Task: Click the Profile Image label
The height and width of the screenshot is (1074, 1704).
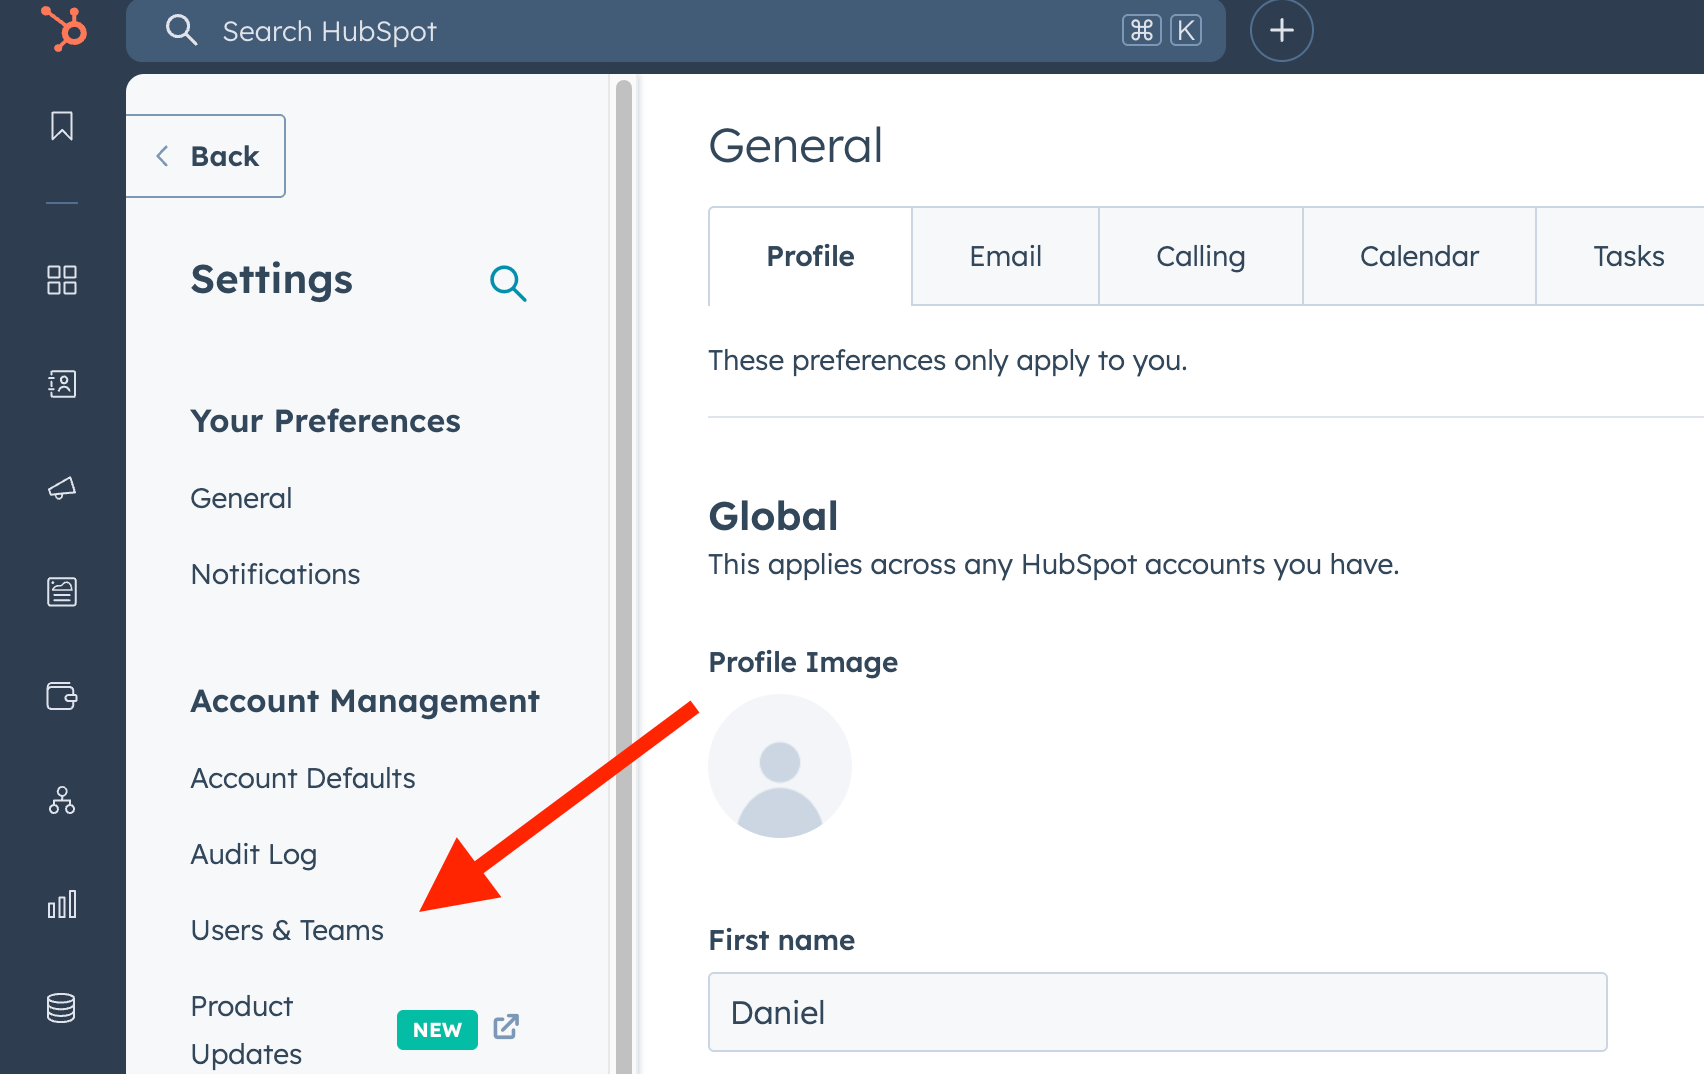Action: pyautogui.click(x=803, y=662)
